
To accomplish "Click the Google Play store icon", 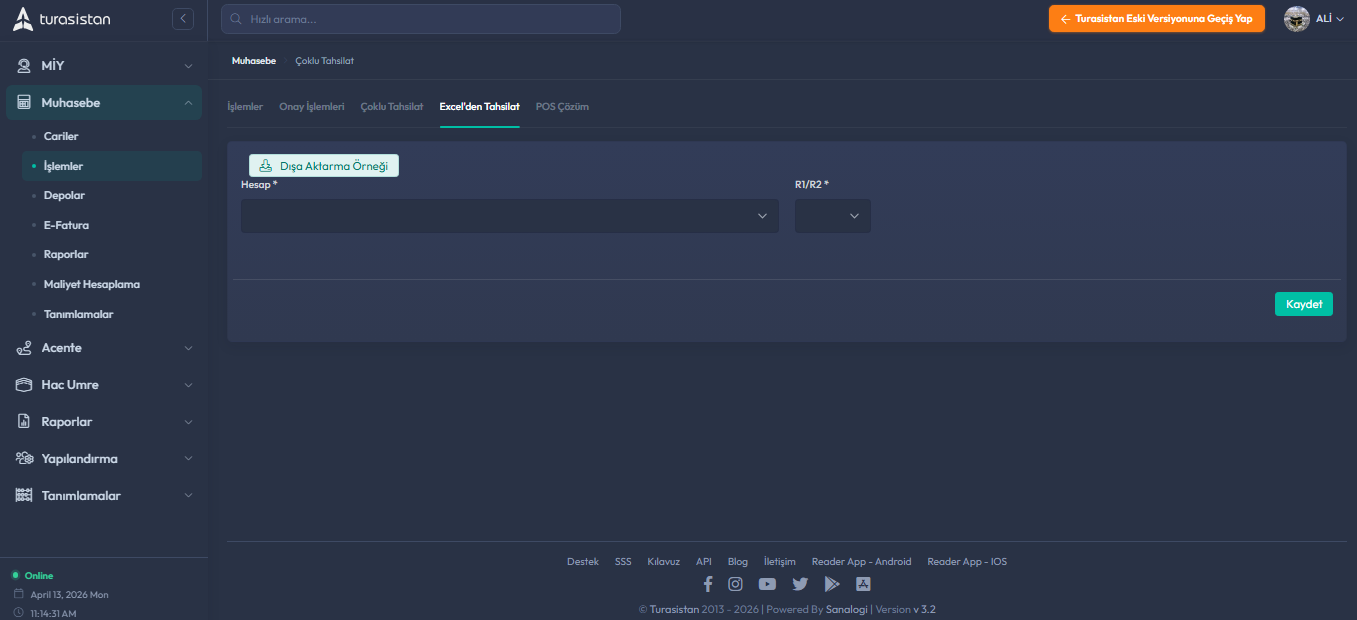I will 832,584.
